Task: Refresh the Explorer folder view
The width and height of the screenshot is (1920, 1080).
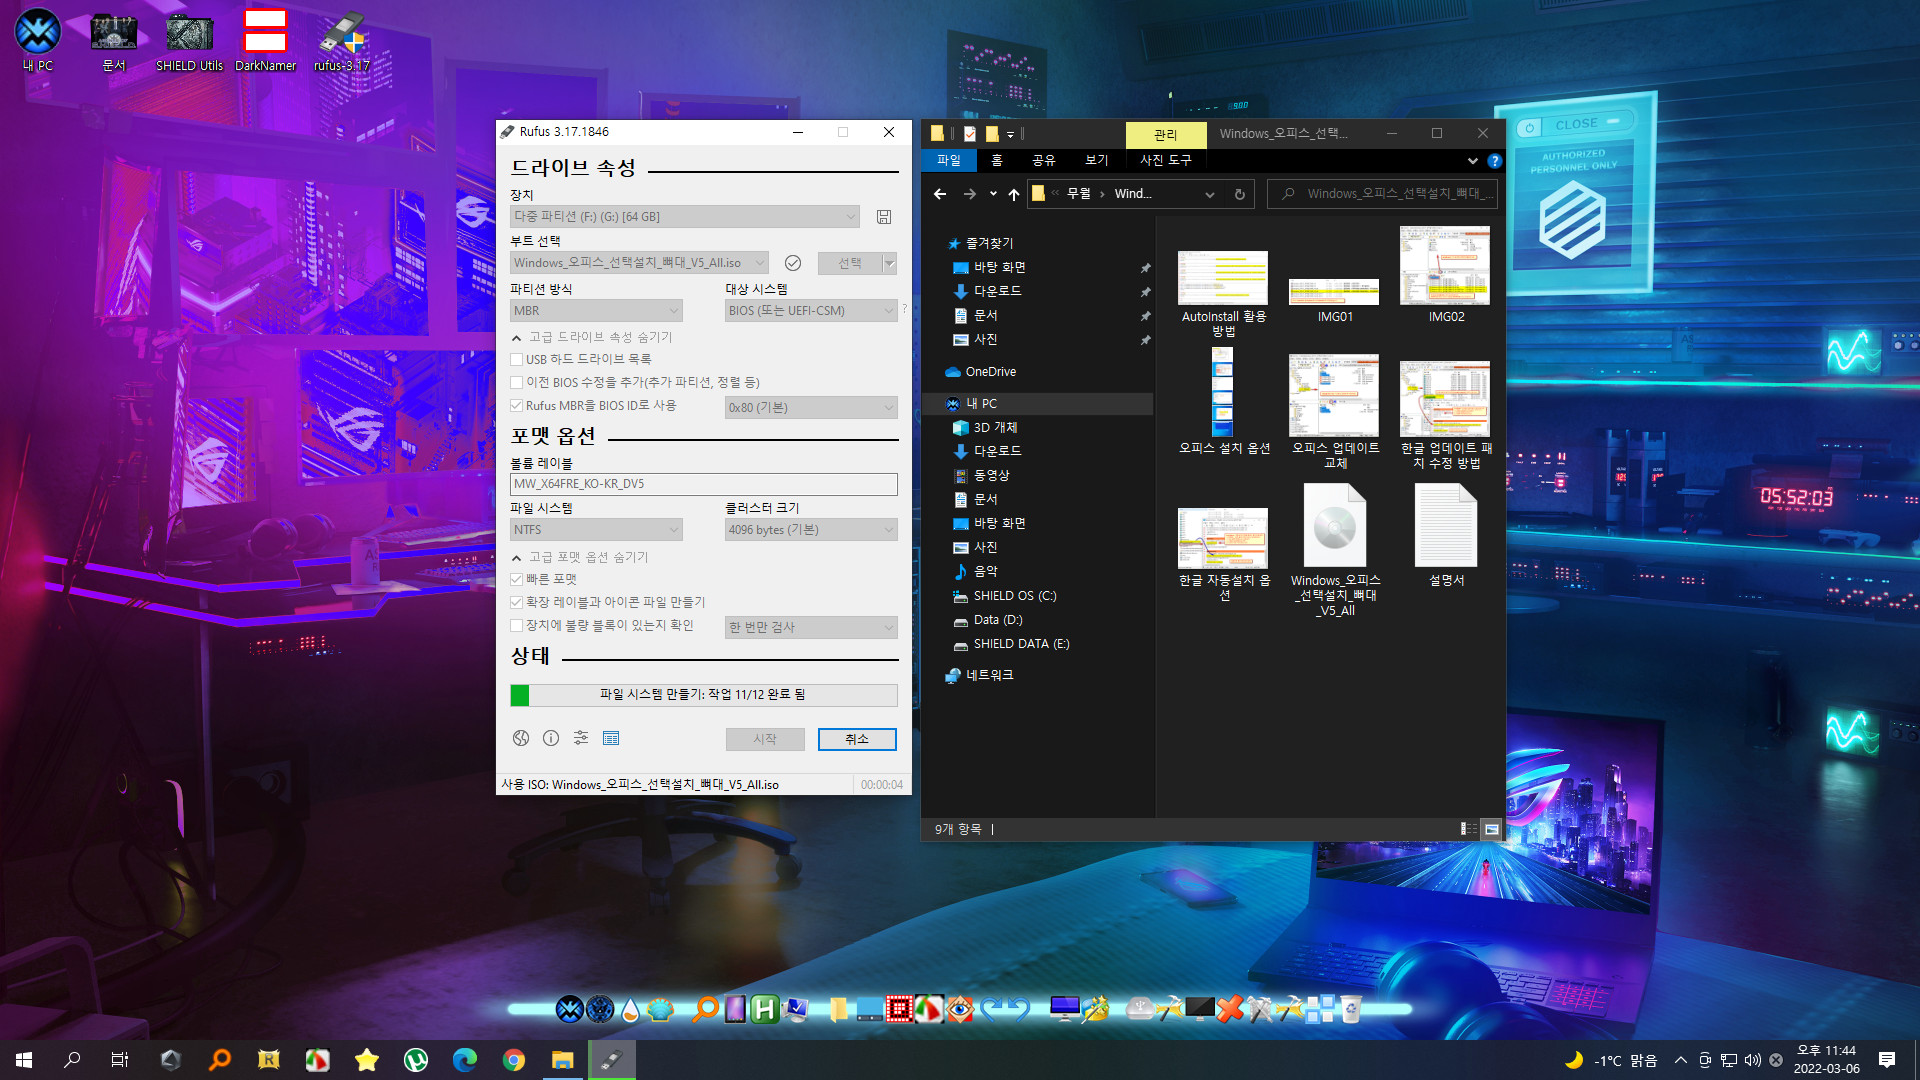Action: pos(1240,194)
